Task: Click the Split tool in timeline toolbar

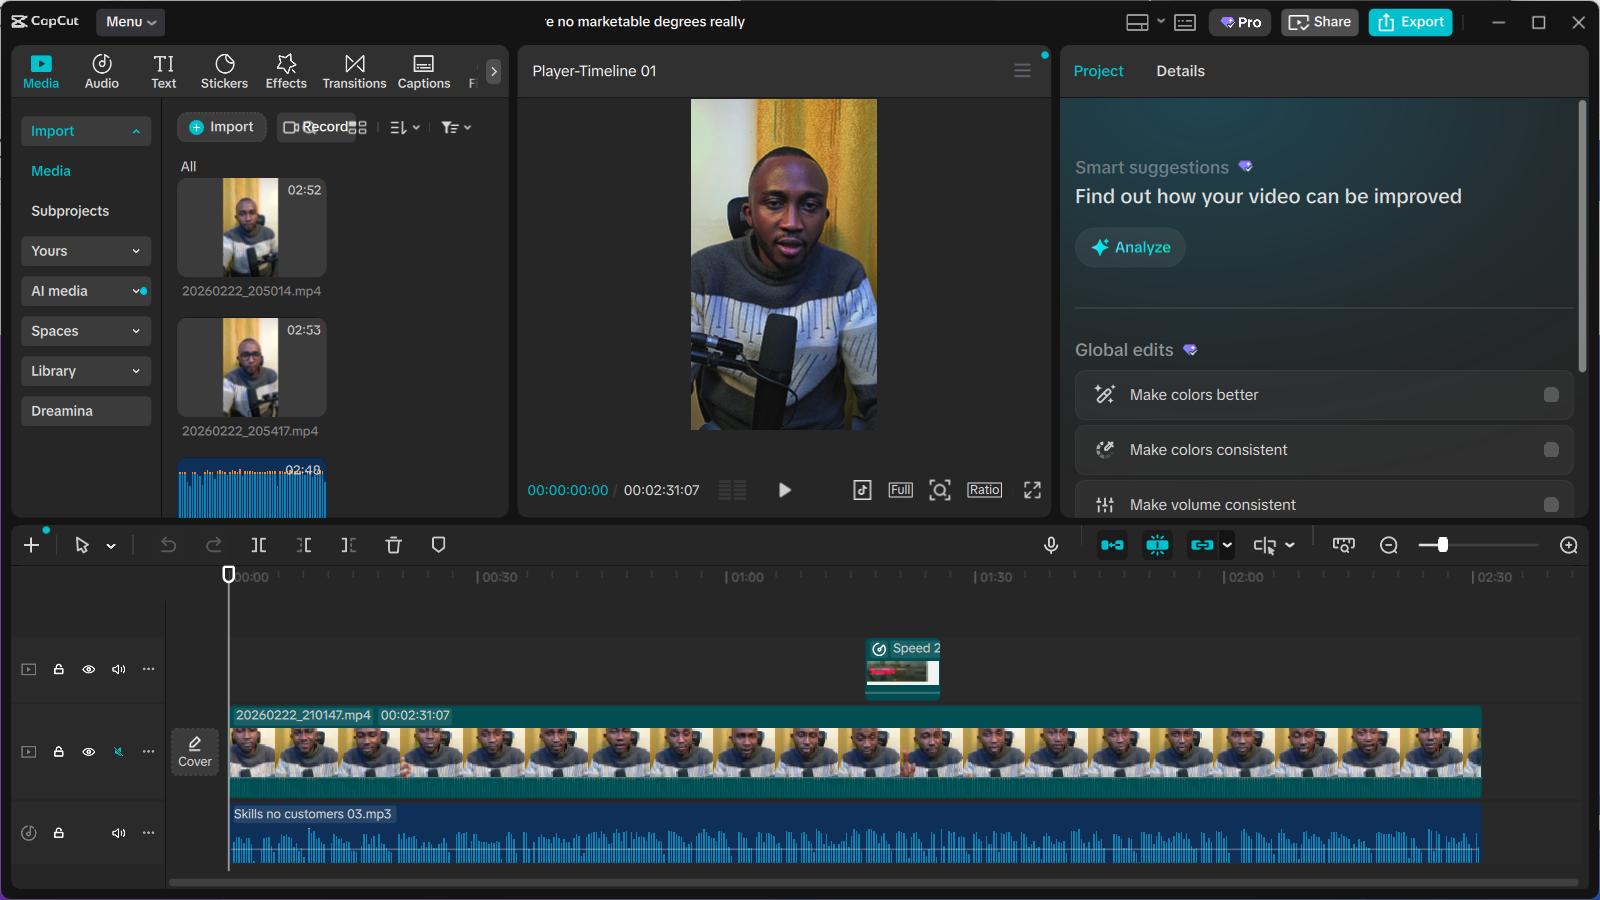Action: pos(259,545)
